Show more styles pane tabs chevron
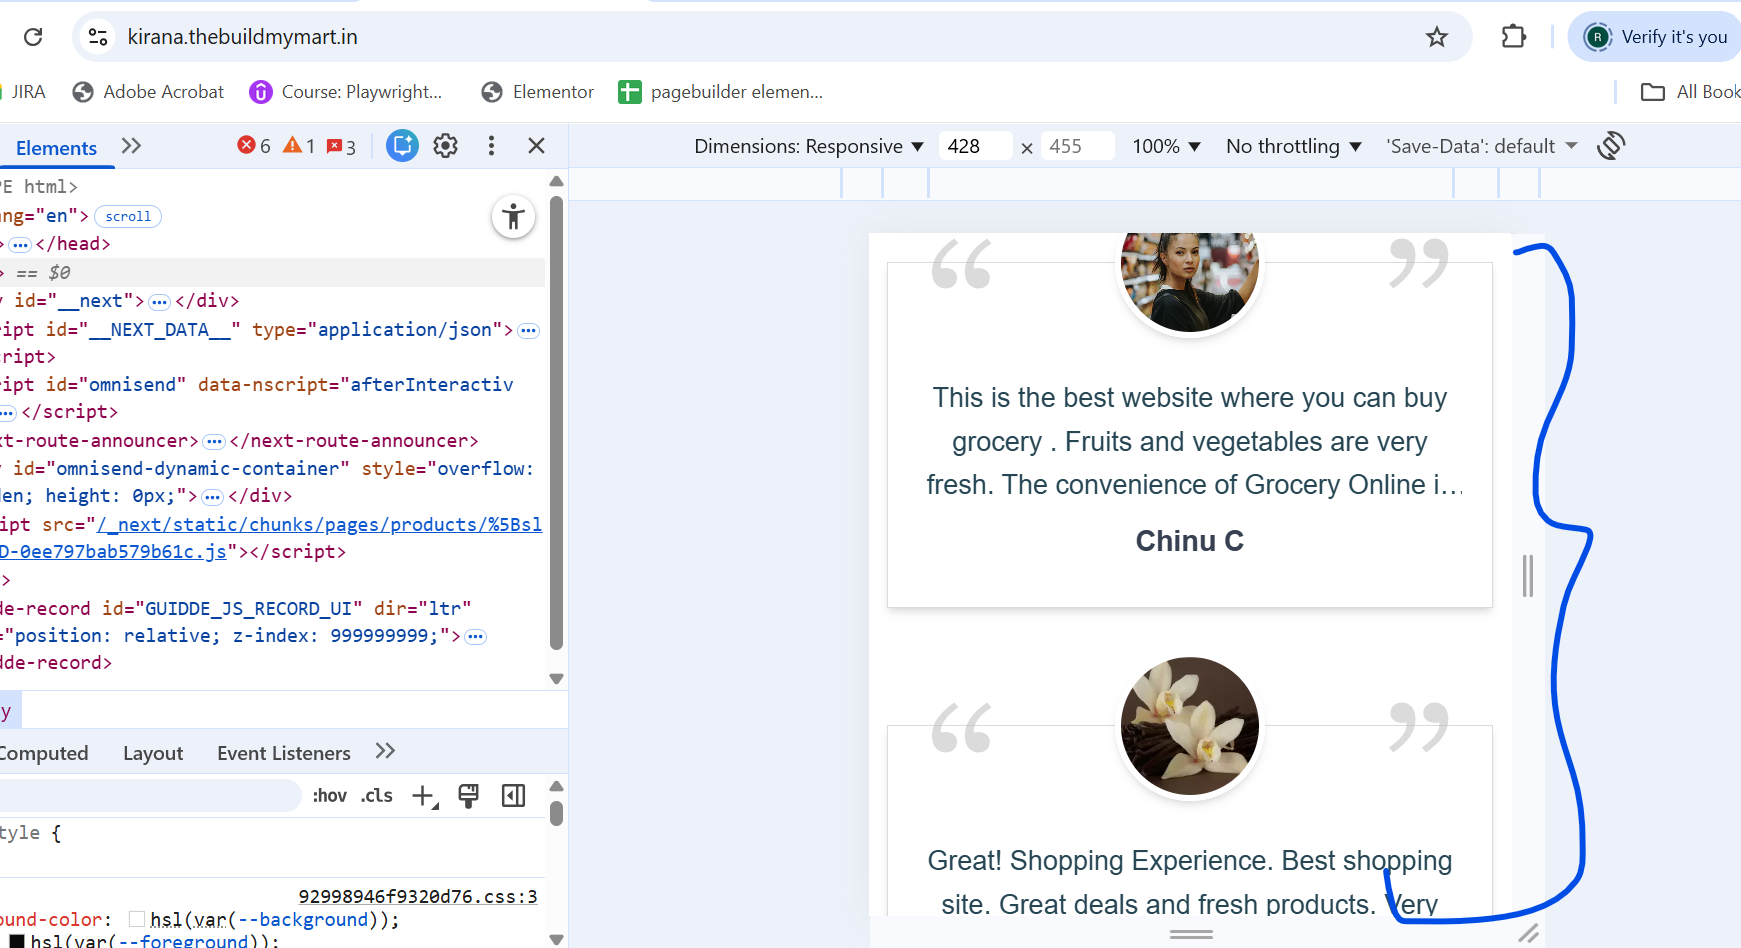This screenshot has height=948, width=1741. pyautogui.click(x=385, y=751)
